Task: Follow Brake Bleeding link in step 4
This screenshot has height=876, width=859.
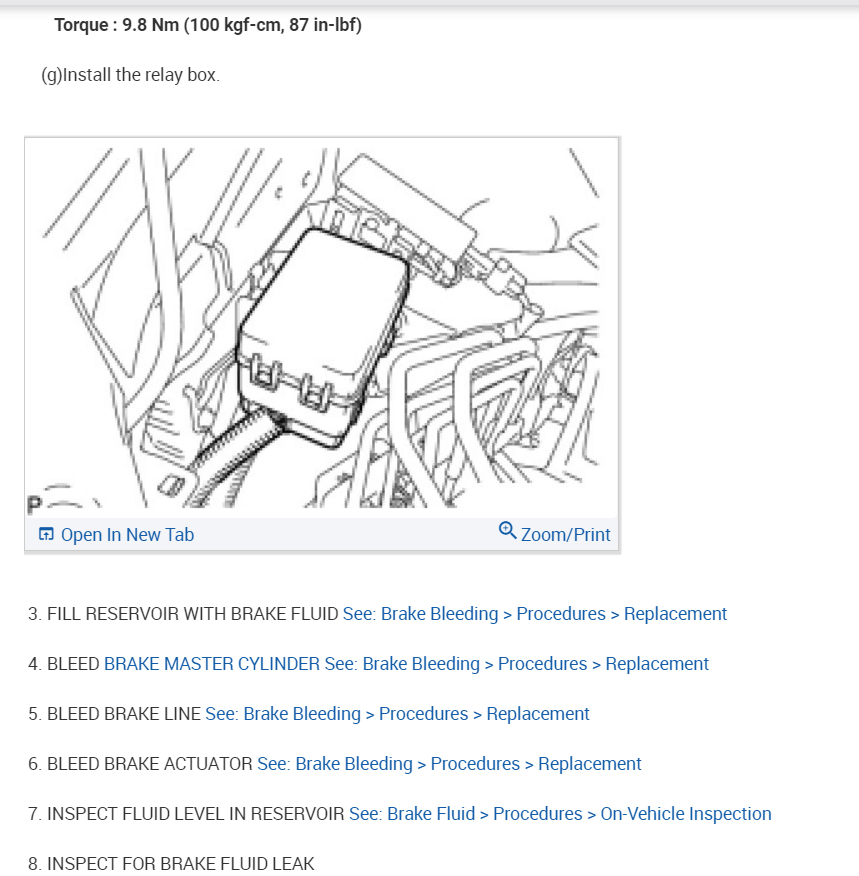Action: click(x=402, y=664)
